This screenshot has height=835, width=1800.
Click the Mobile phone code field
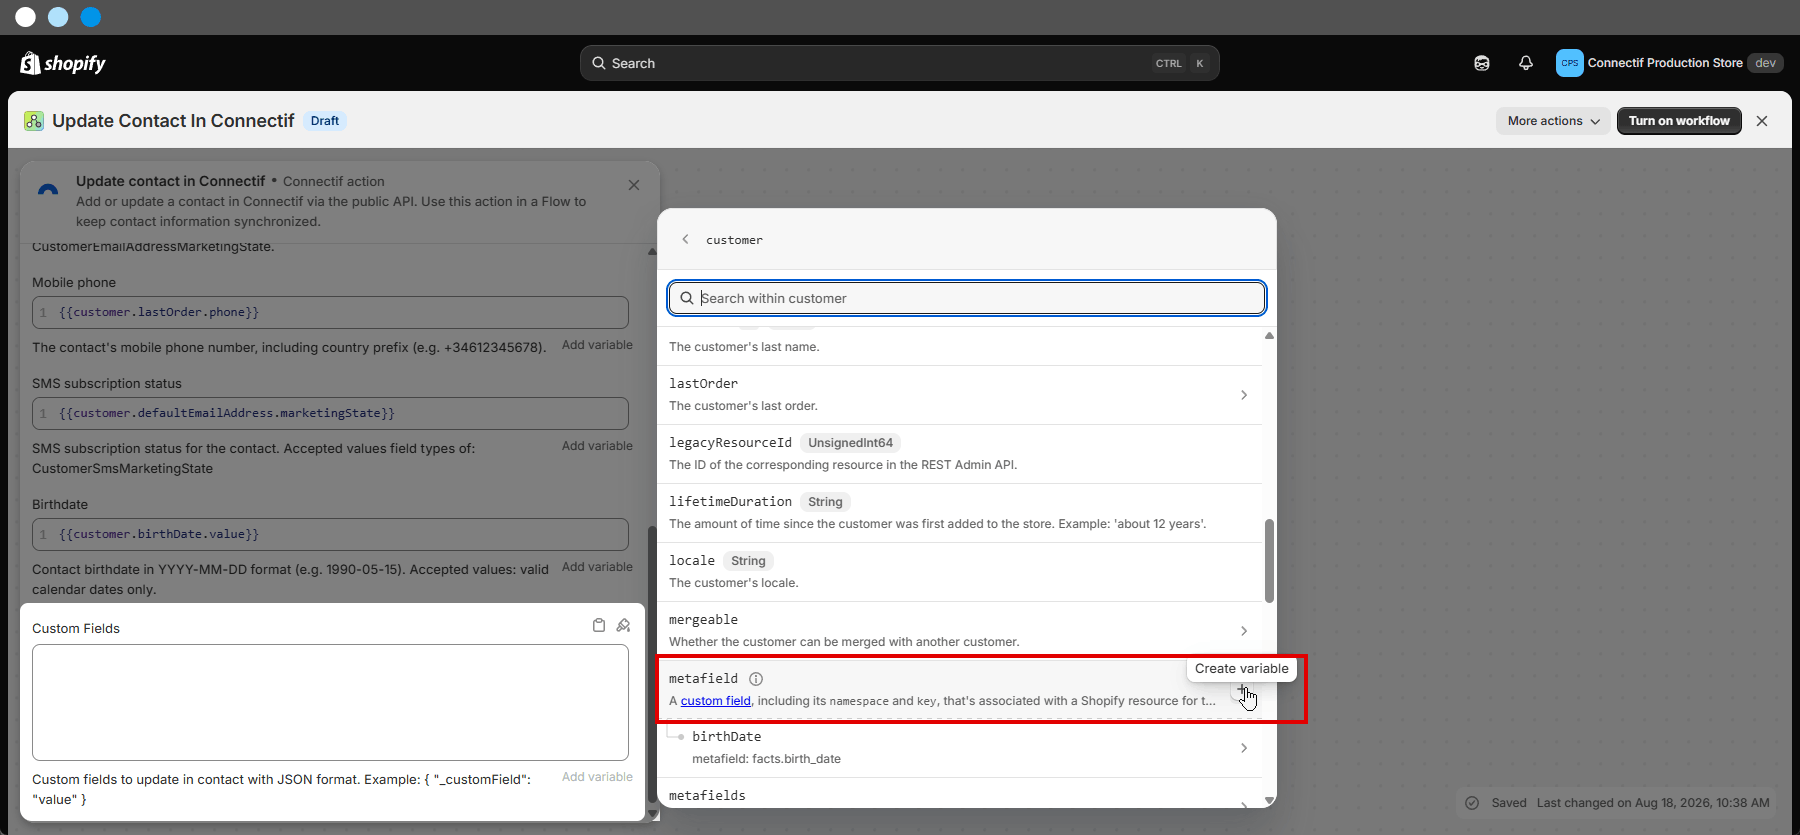[330, 312]
